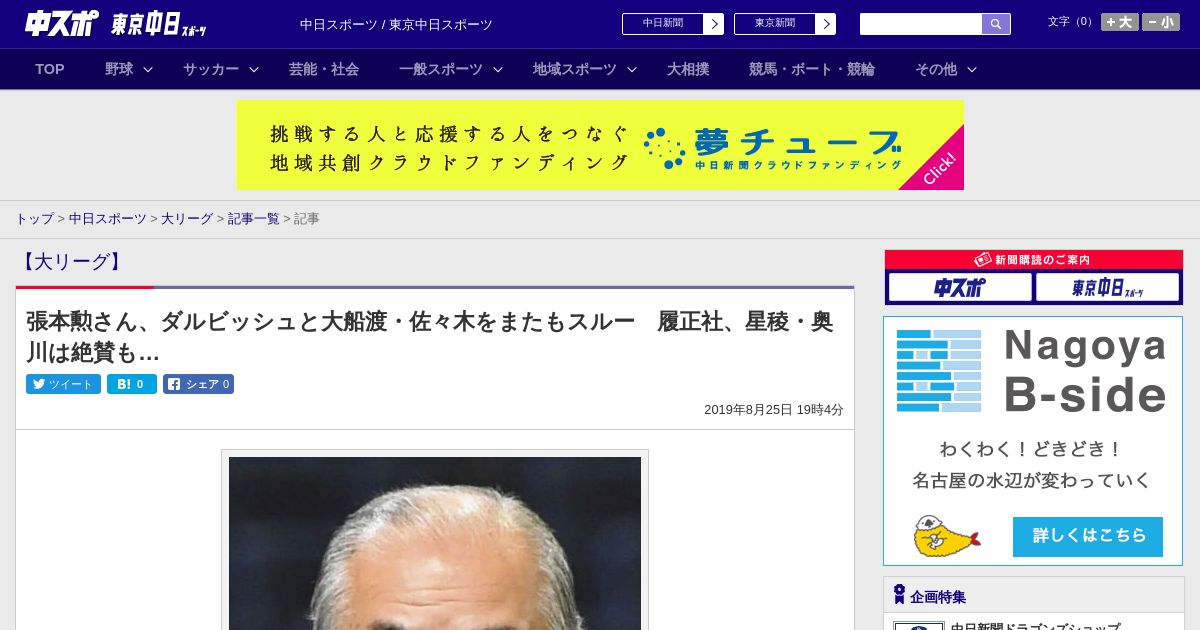
Task: Open the 一般スポーツ navigation menu
Action: point(441,69)
